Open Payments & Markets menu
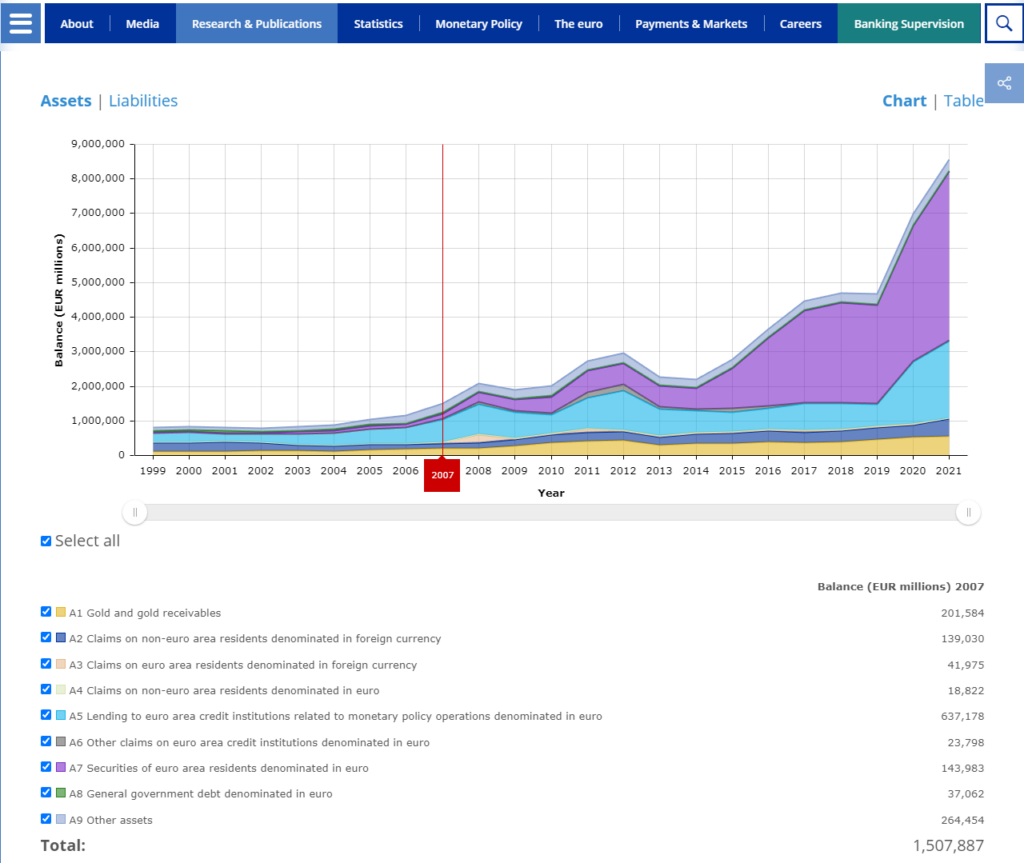Viewport: 1024px width, 863px height. point(691,24)
